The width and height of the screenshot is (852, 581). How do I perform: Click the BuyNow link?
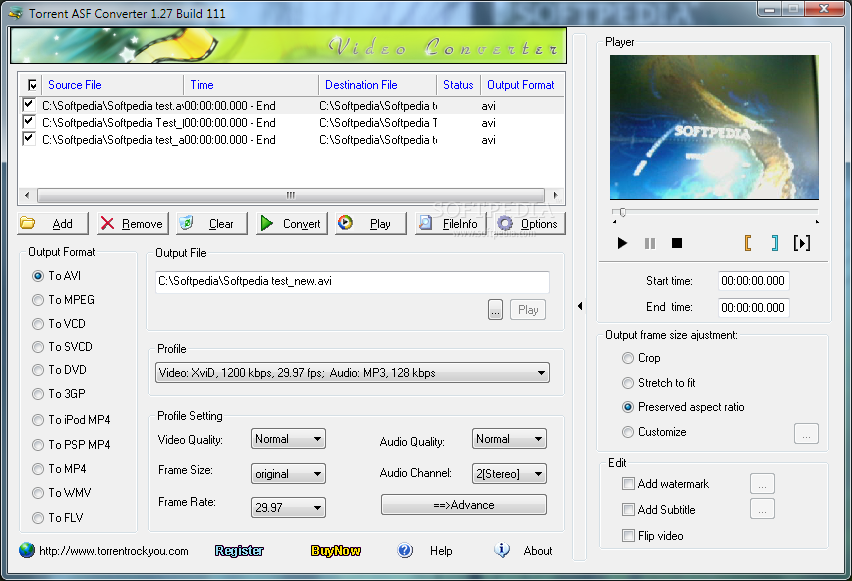(x=336, y=551)
